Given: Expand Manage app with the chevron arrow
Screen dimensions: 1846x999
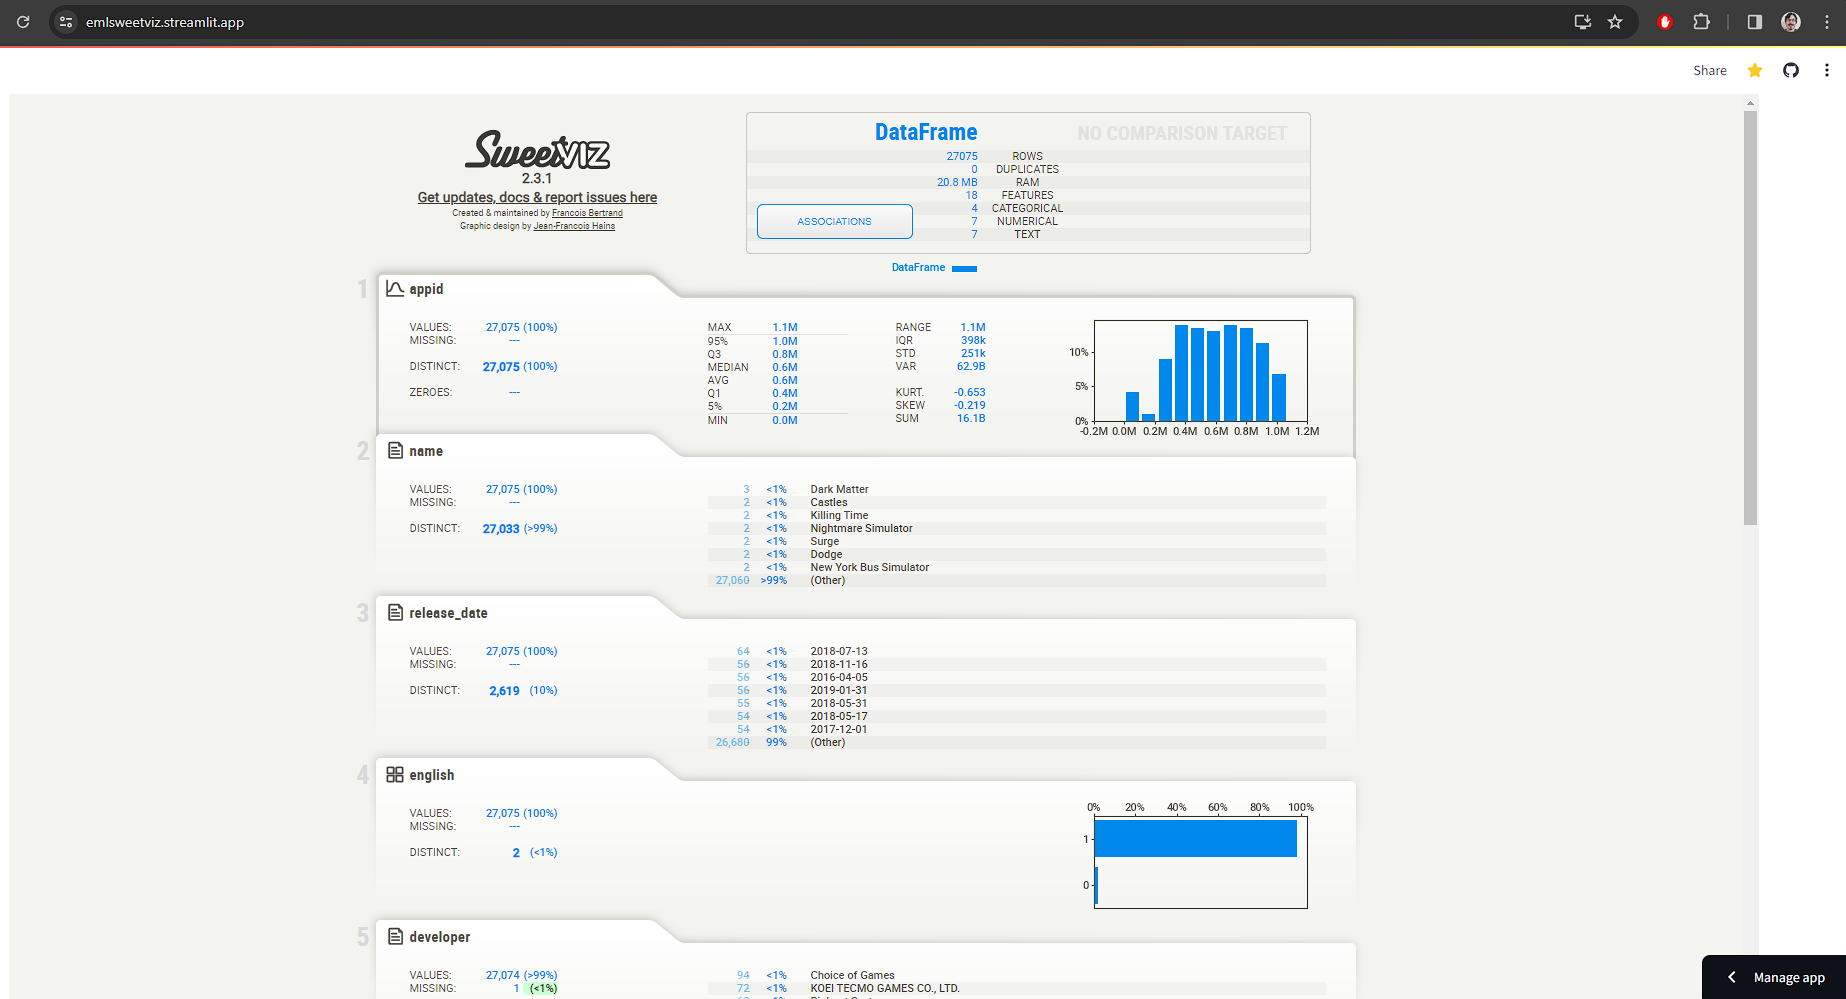Looking at the screenshot, I should click(1732, 977).
